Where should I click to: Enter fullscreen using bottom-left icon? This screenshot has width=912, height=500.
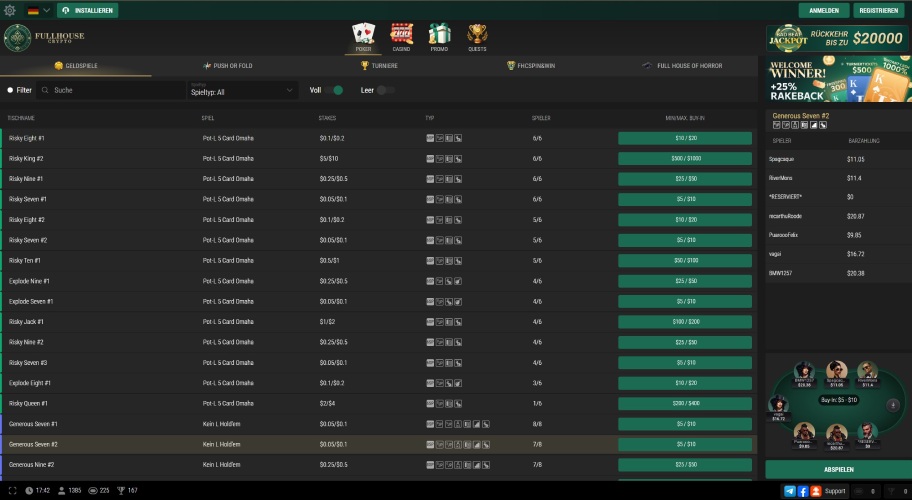tap(13, 490)
